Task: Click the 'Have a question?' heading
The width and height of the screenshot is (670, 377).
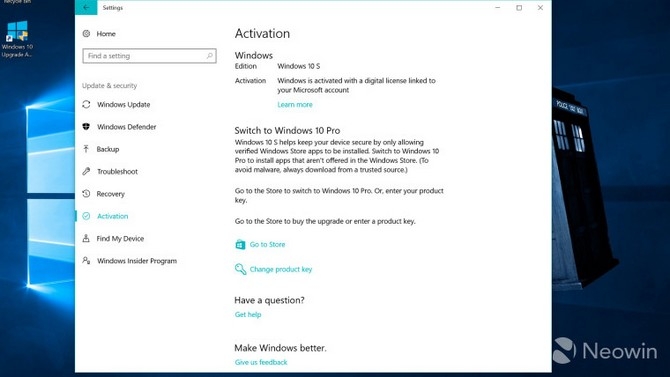Action: click(269, 300)
